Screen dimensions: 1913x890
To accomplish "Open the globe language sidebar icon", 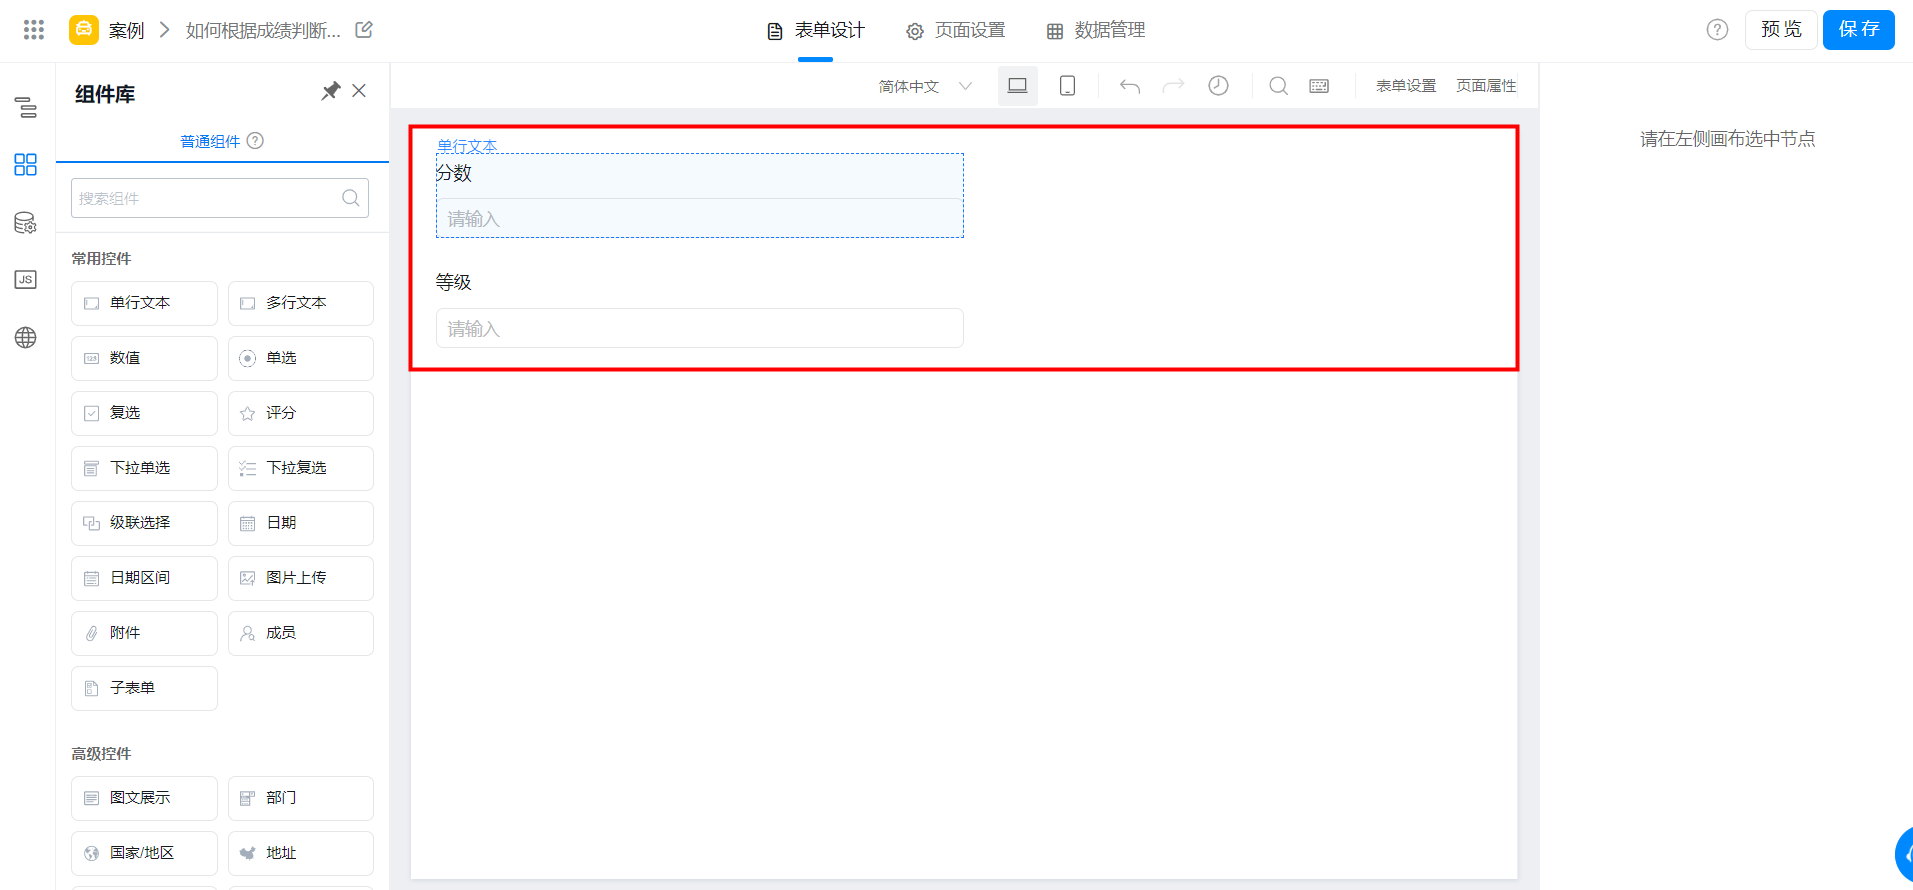I will 26,338.
